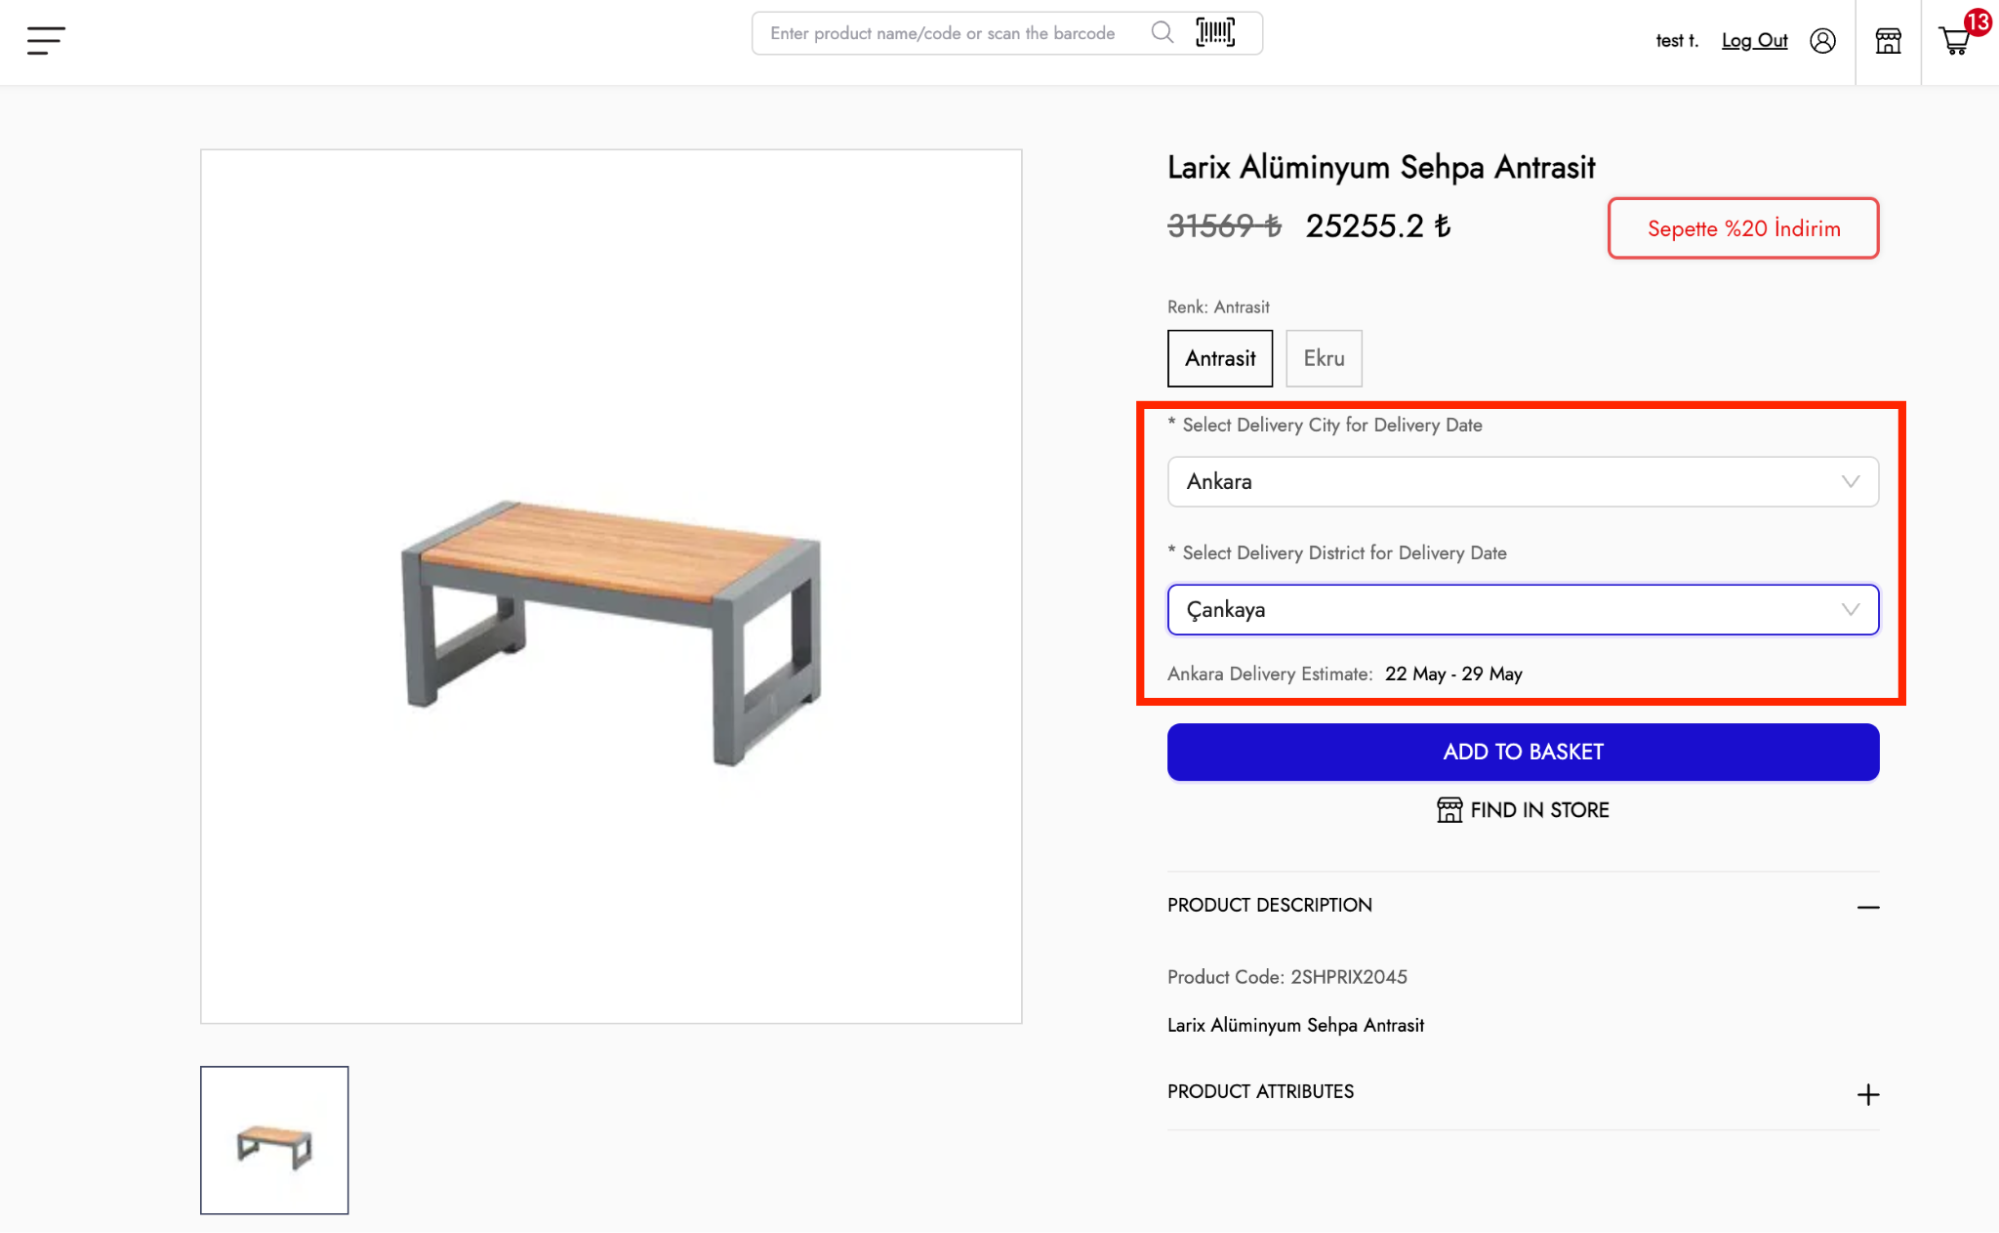Open the shopping cart with 13 items
1999x1233 pixels.
1956,41
